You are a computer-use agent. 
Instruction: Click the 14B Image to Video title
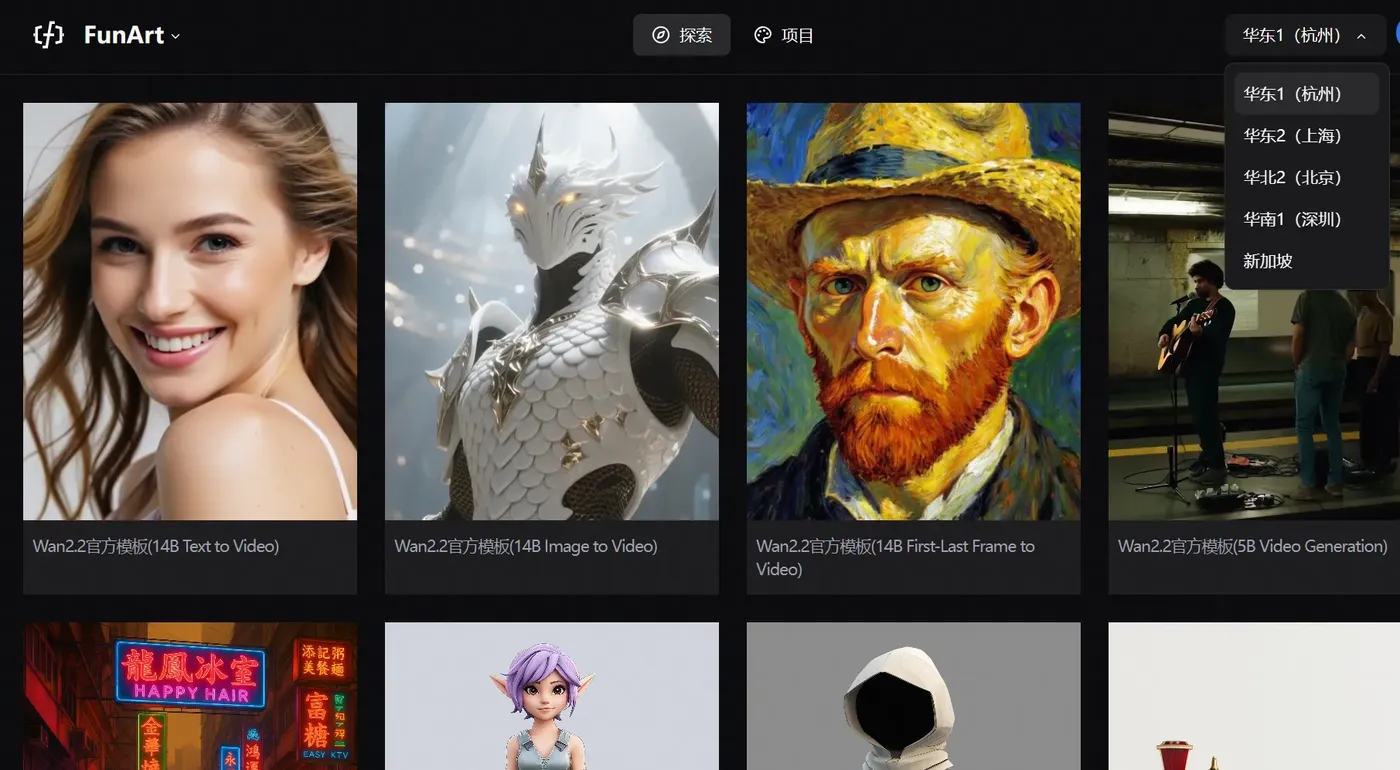[526, 547]
